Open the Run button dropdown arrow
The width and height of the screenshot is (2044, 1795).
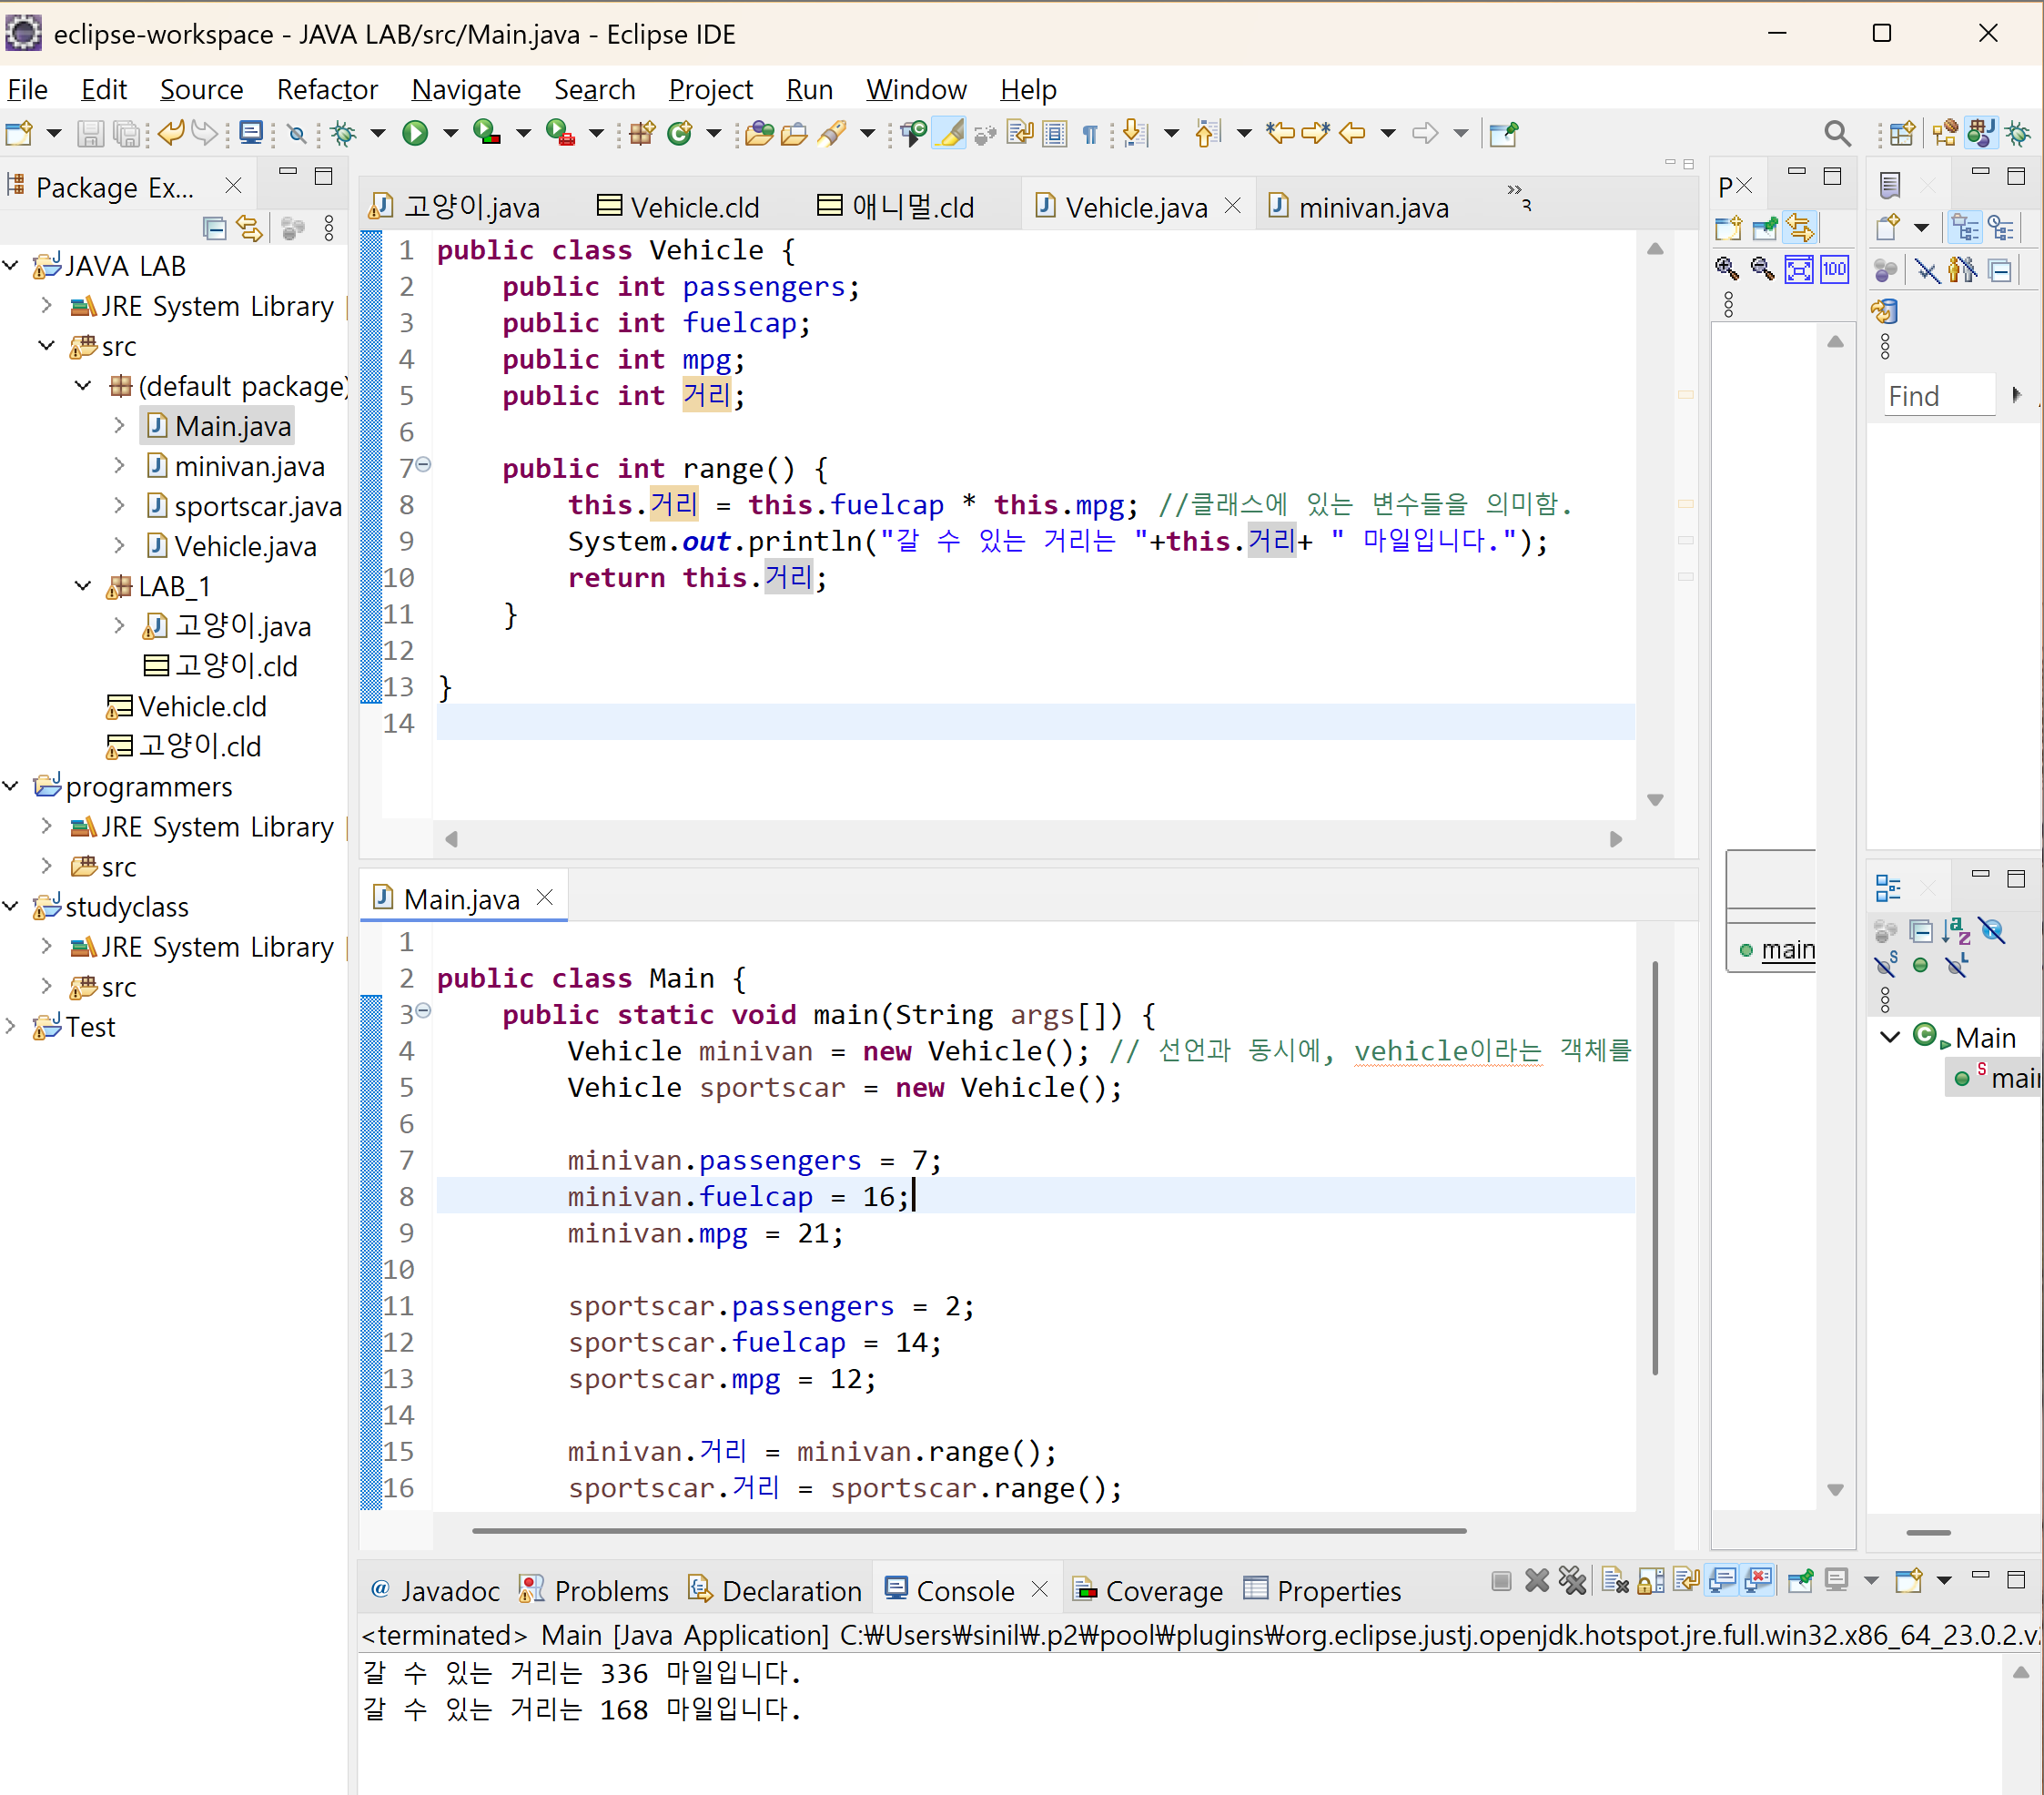(450, 133)
